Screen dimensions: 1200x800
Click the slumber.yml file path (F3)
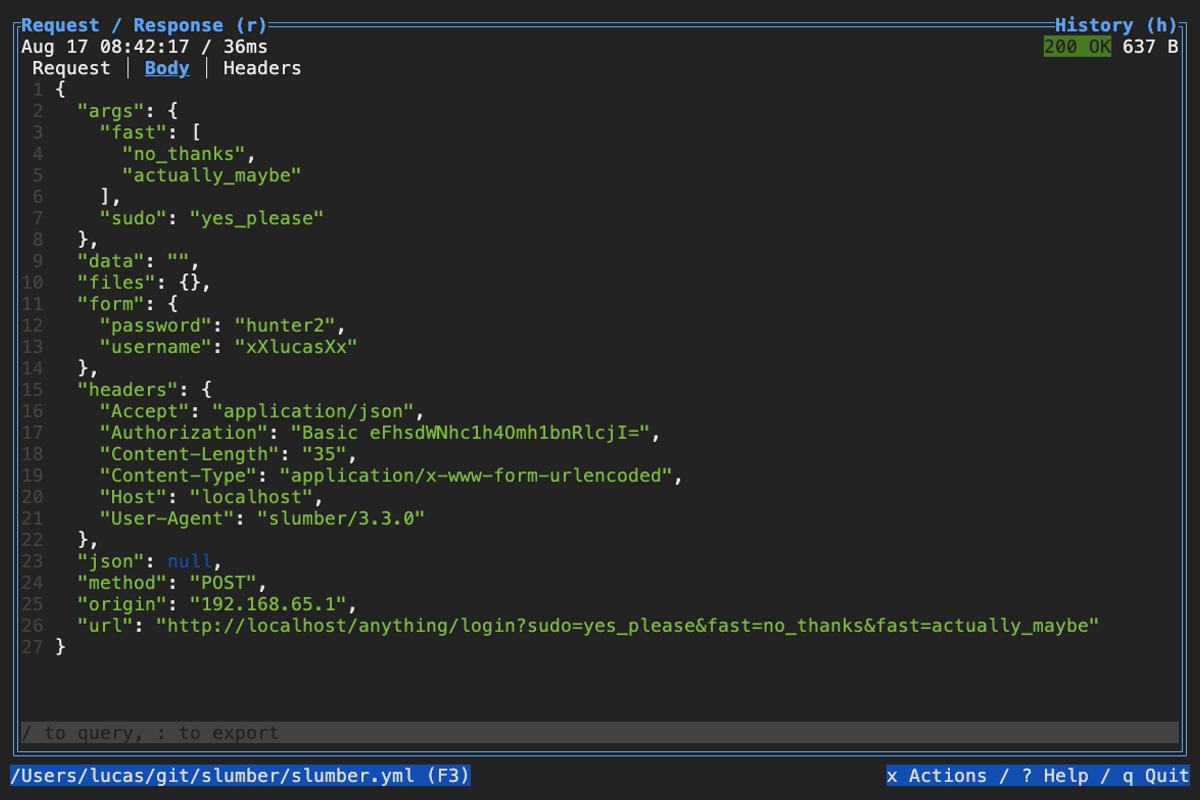[240, 776]
